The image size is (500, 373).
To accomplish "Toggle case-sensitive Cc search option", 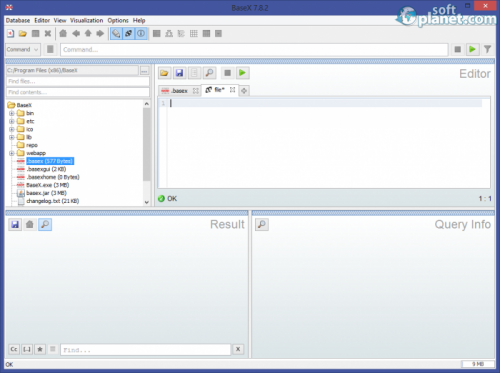I will coord(14,349).
